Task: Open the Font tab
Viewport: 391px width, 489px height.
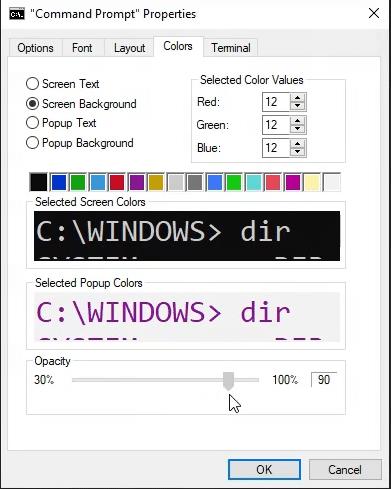Action: 82,48
